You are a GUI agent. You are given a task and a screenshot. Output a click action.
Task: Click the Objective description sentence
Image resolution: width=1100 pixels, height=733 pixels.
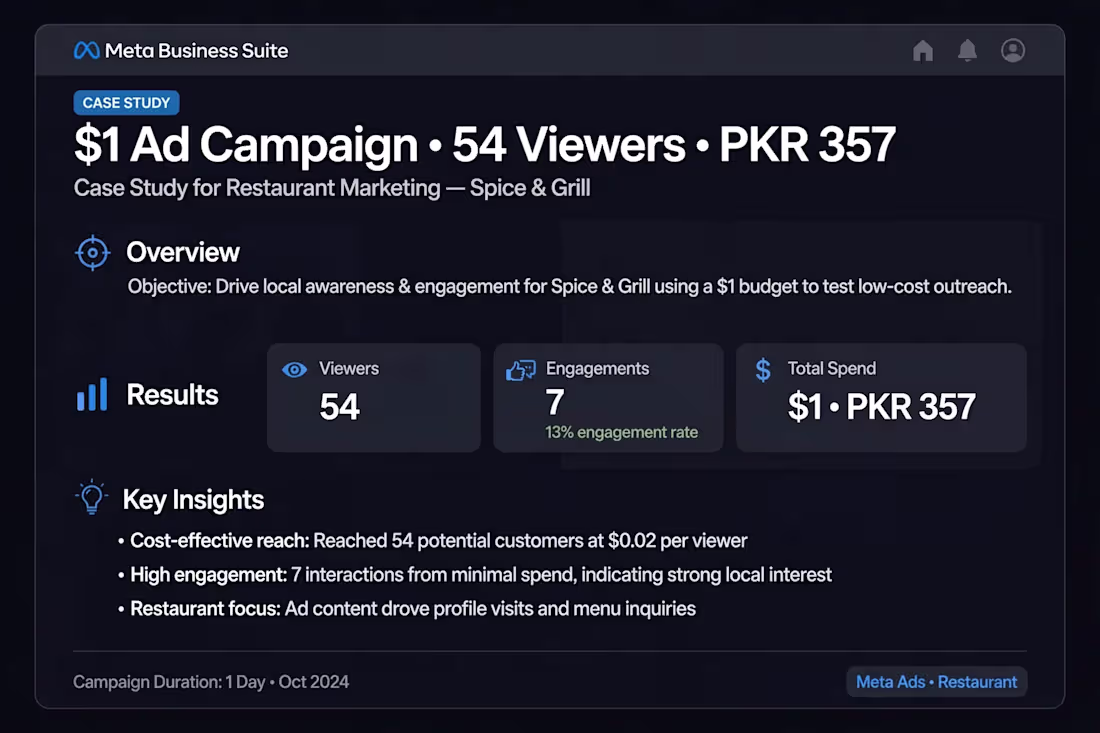[x=570, y=286]
